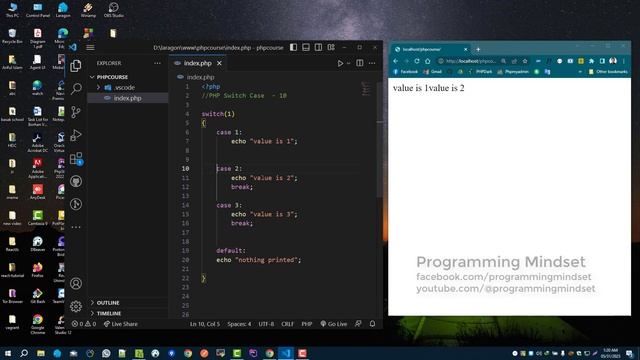Open the browser extensions puzzle icon

pos(591,61)
